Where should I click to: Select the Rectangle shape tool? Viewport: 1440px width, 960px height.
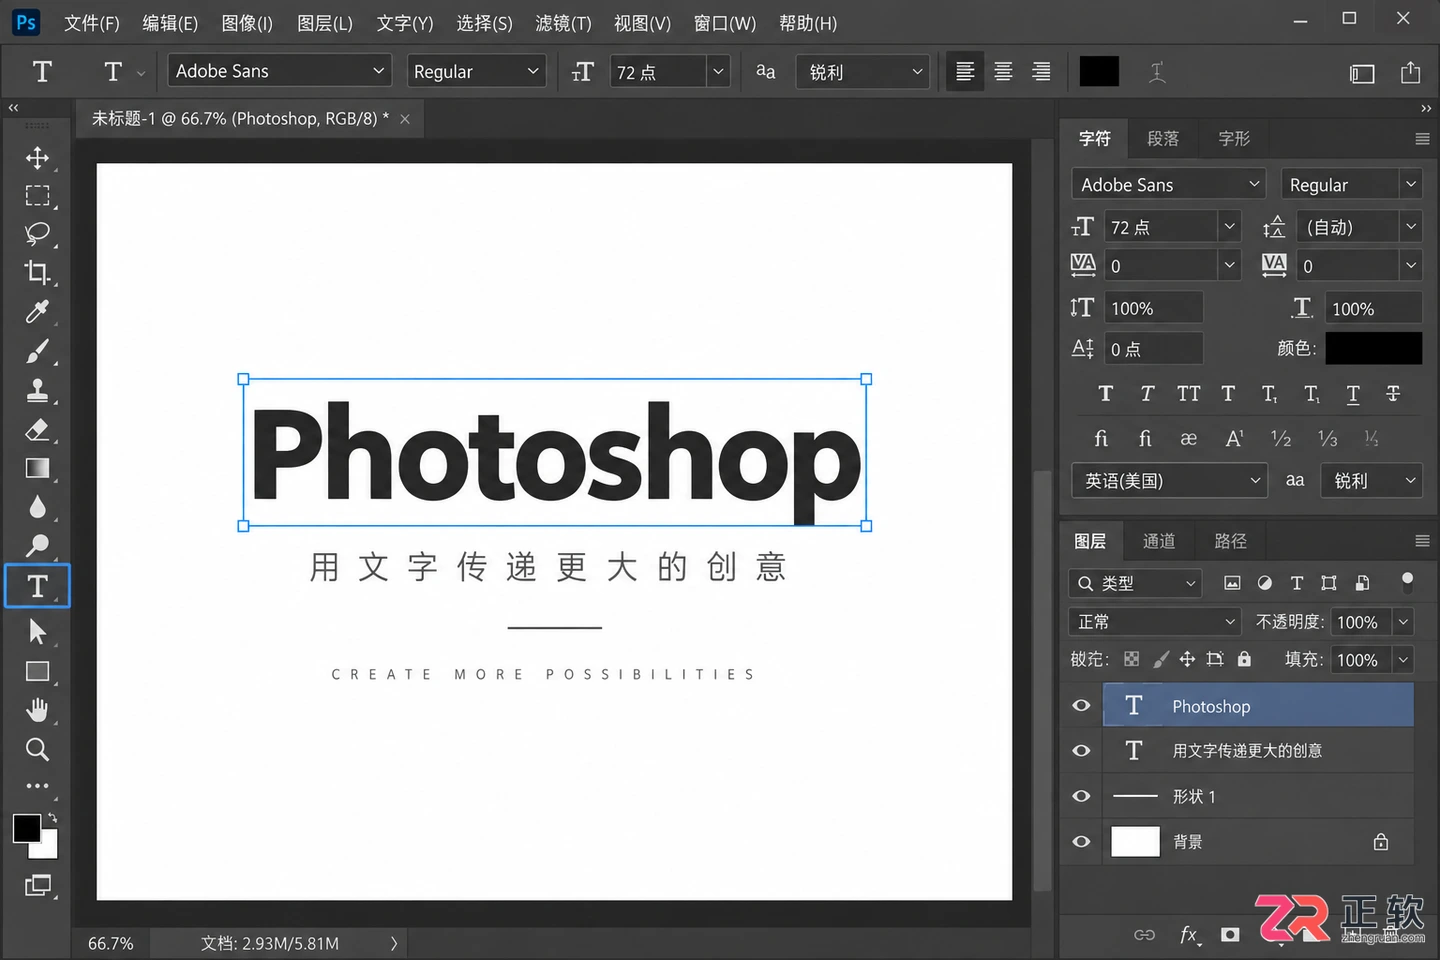[37, 672]
